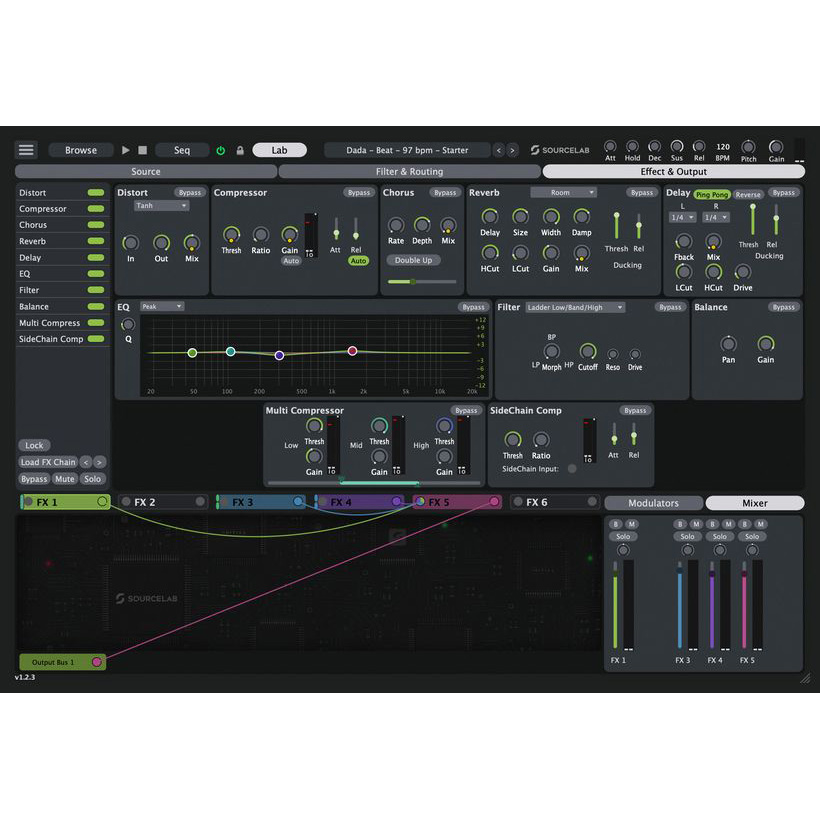This screenshot has height=820, width=820.
Task: Start playback with the play button
Action: (x=126, y=150)
